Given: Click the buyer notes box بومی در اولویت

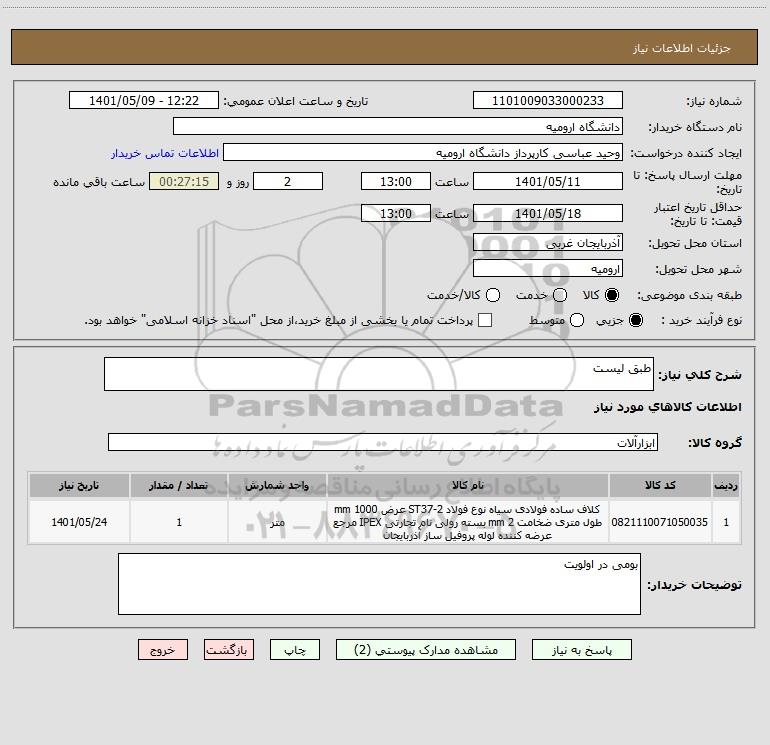Looking at the screenshot, I should 379,584.
